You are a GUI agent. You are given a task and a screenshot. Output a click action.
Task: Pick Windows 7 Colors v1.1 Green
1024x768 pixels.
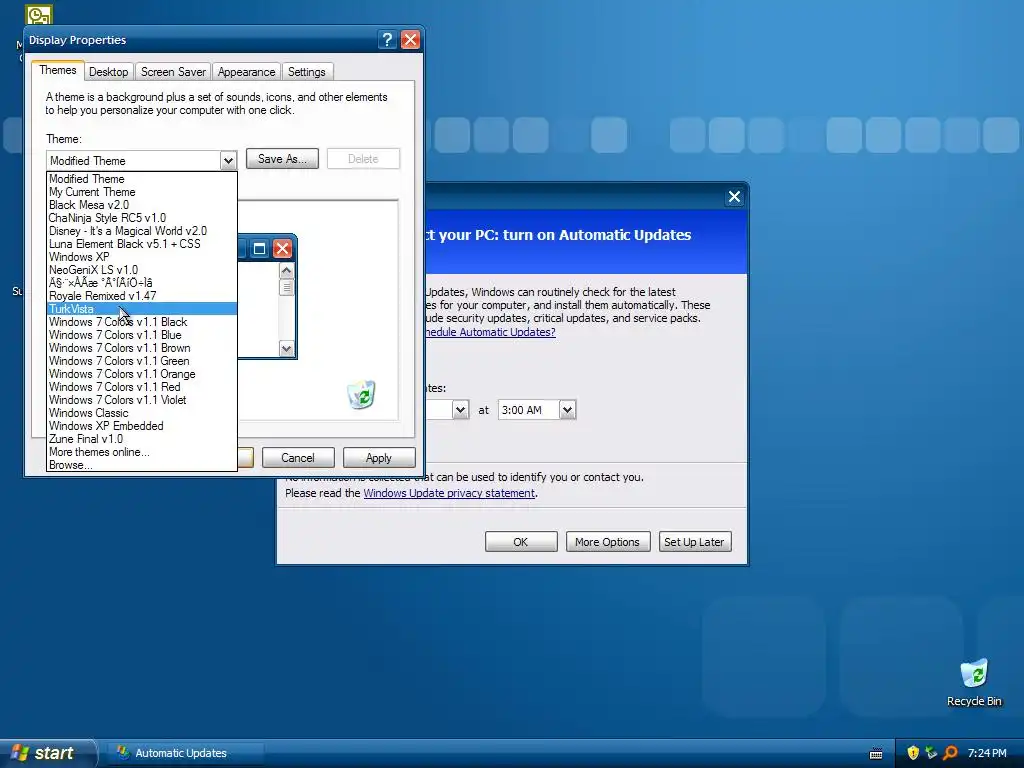click(x=142, y=361)
